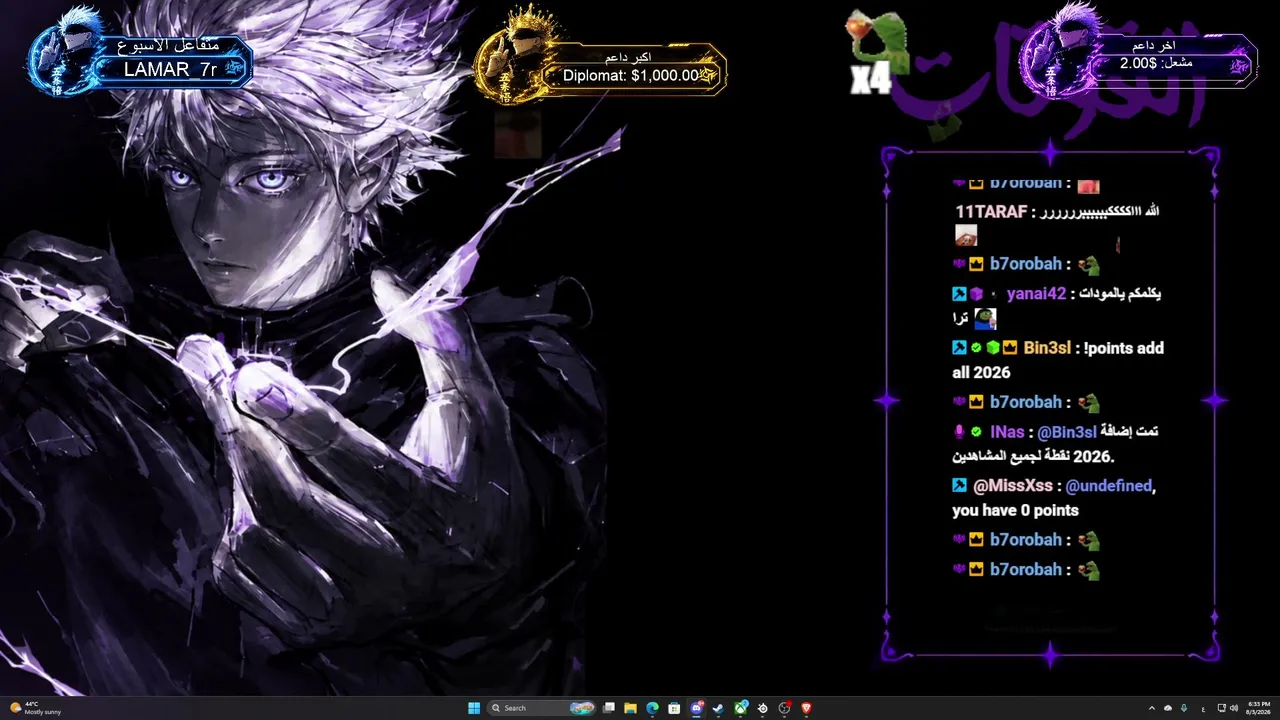Open the weather widget showing Mostly sunny

pos(36,708)
